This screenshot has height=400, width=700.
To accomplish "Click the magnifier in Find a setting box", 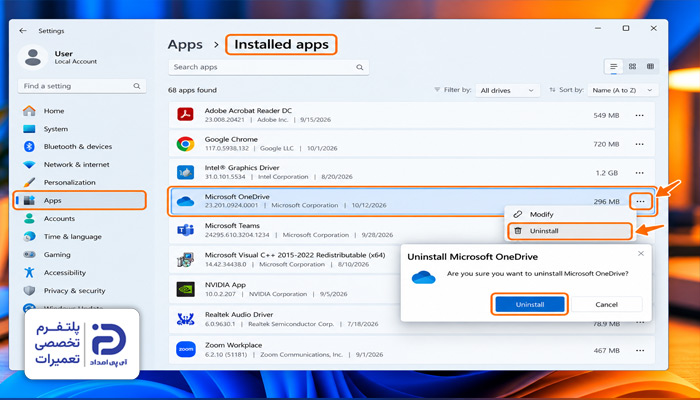I will (x=137, y=86).
